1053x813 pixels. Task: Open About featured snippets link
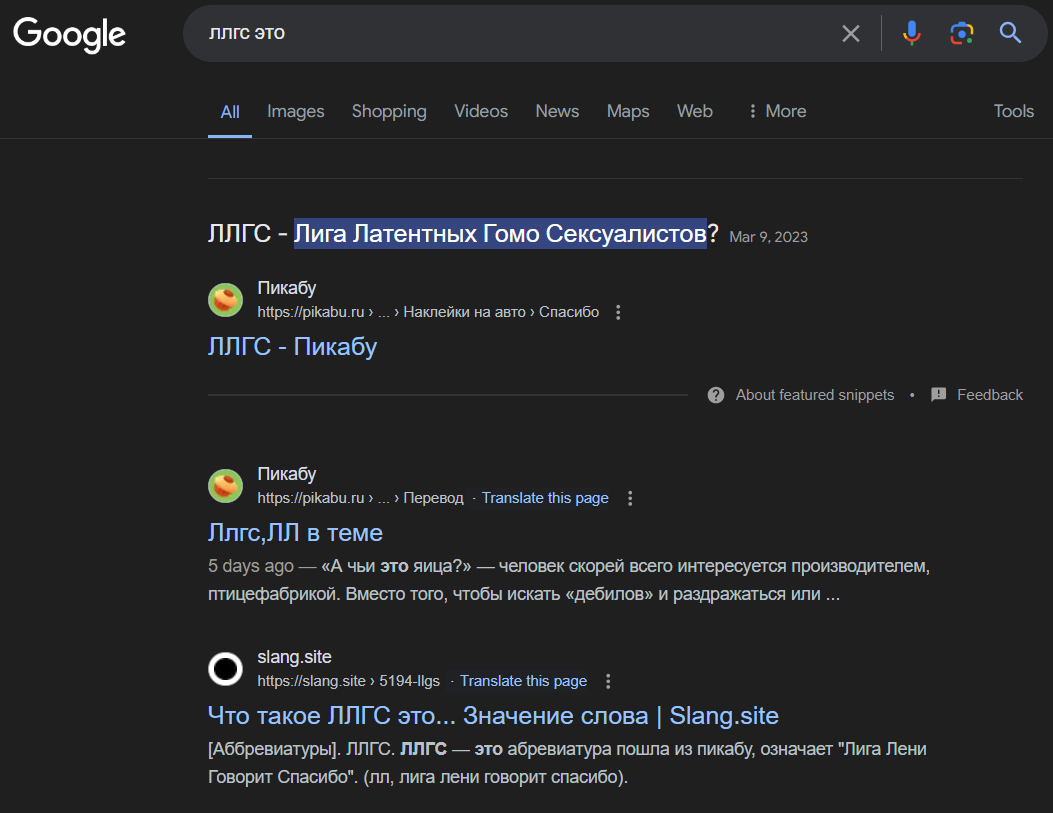click(815, 395)
